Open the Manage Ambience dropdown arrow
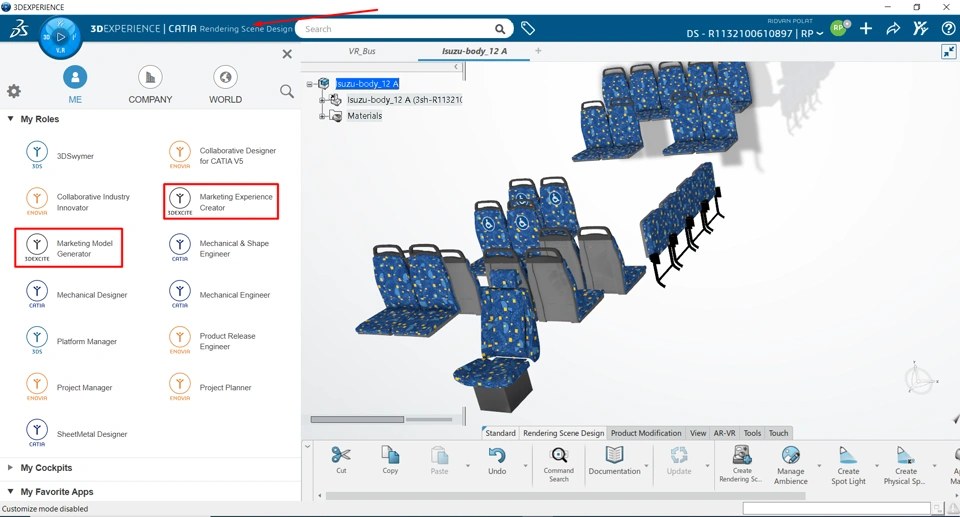Screen dimensions: 960x517 pyautogui.click(x=819, y=466)
